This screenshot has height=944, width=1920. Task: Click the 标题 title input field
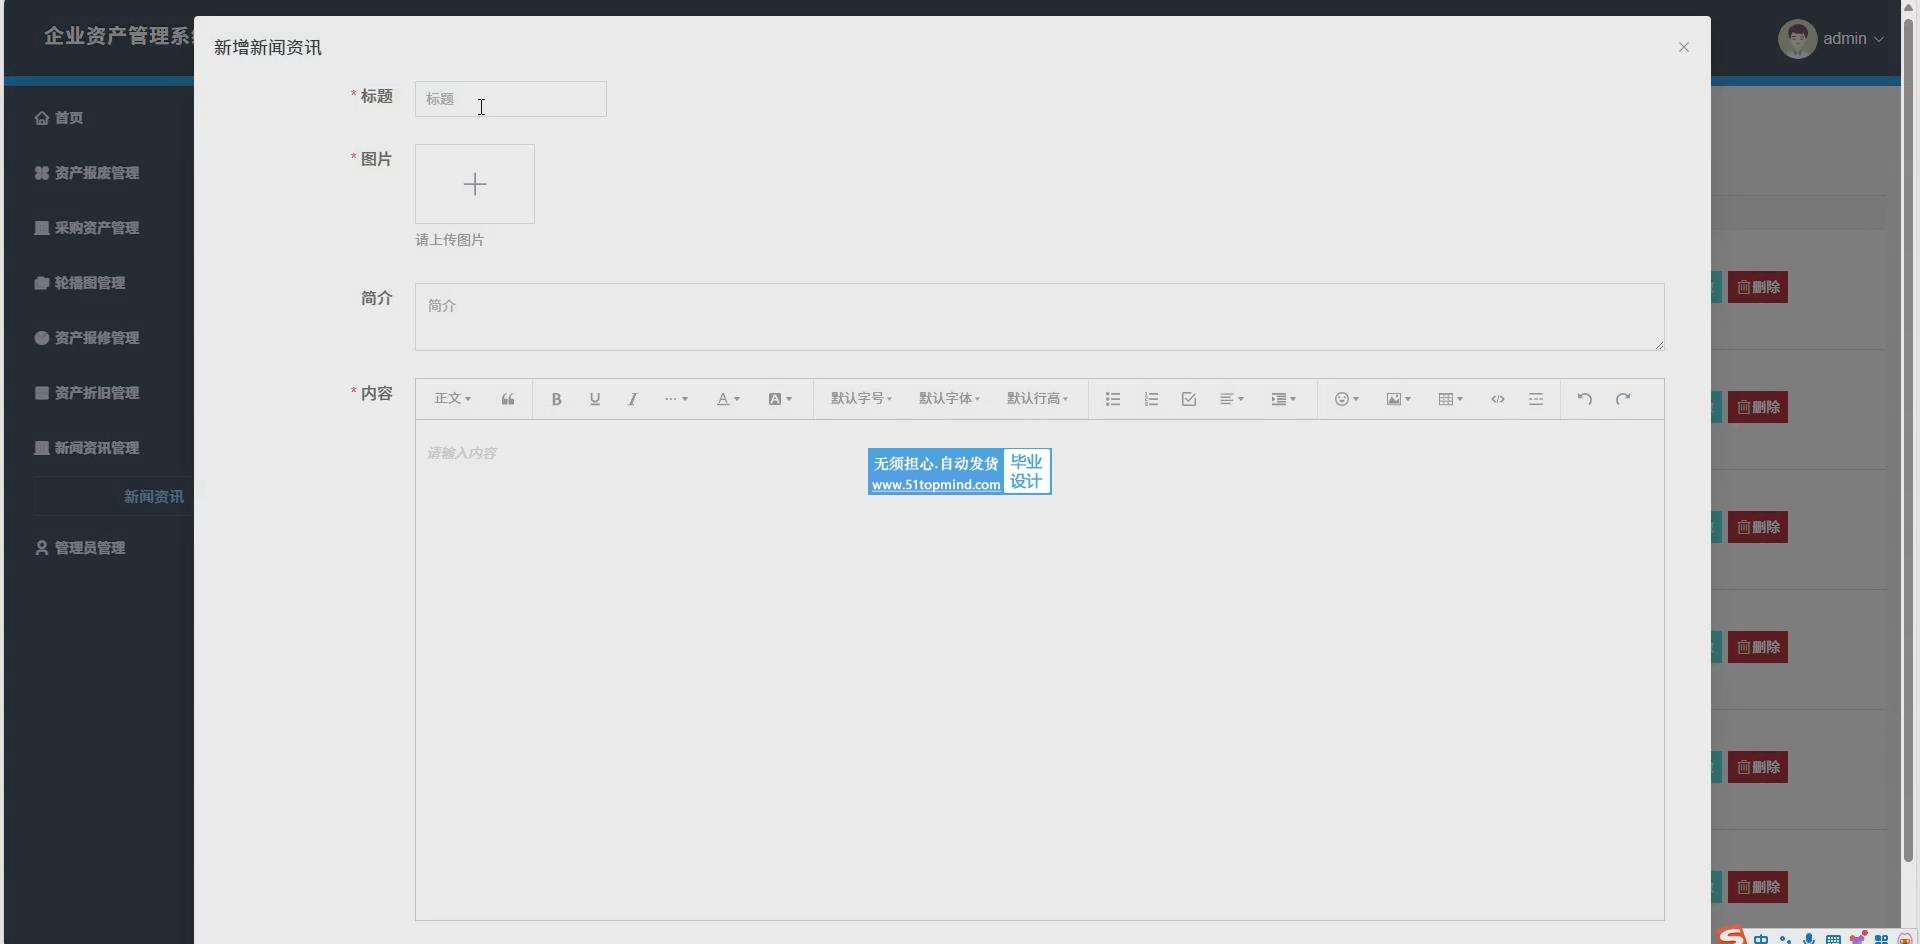tap(510, 99)
